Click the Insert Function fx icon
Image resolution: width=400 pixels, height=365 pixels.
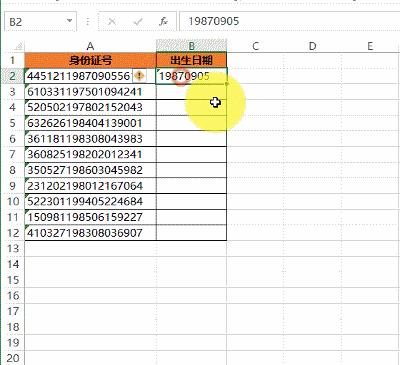(163, 22)
